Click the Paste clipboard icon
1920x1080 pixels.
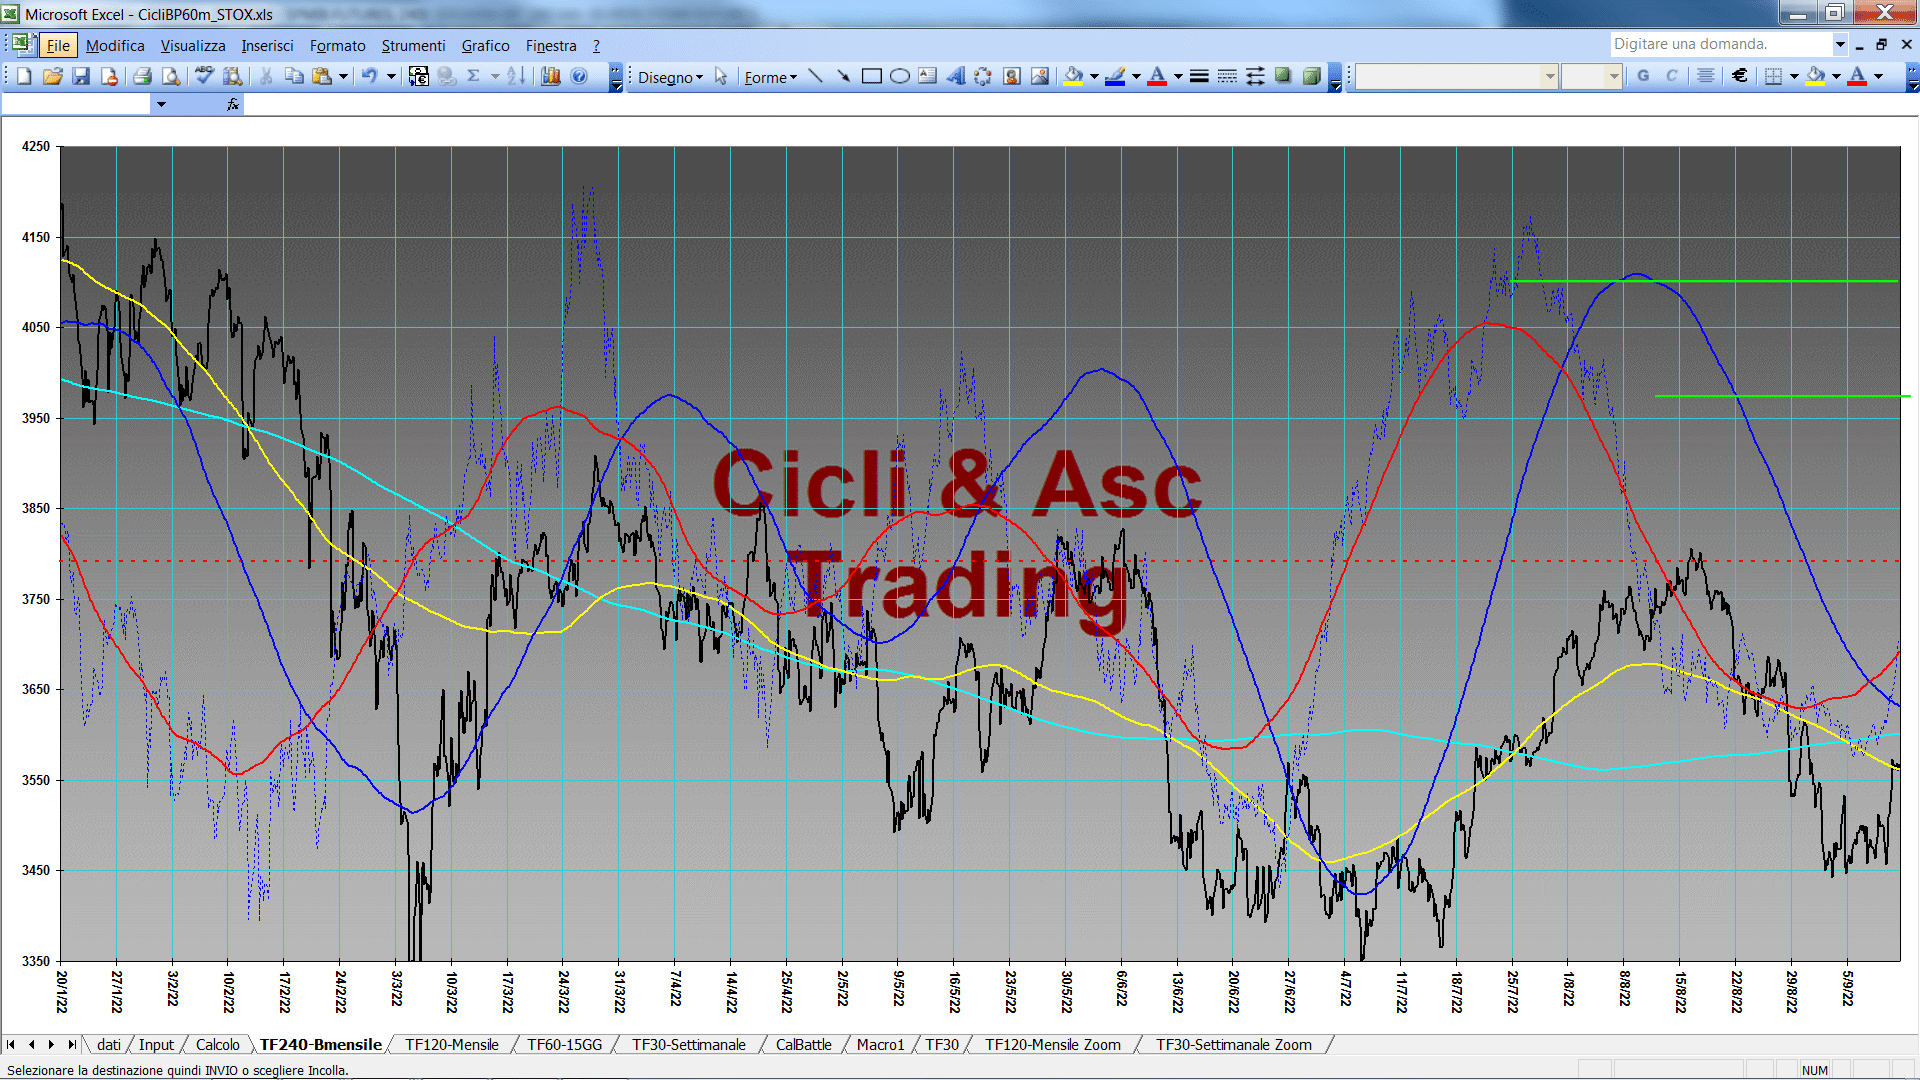point(321,76)
